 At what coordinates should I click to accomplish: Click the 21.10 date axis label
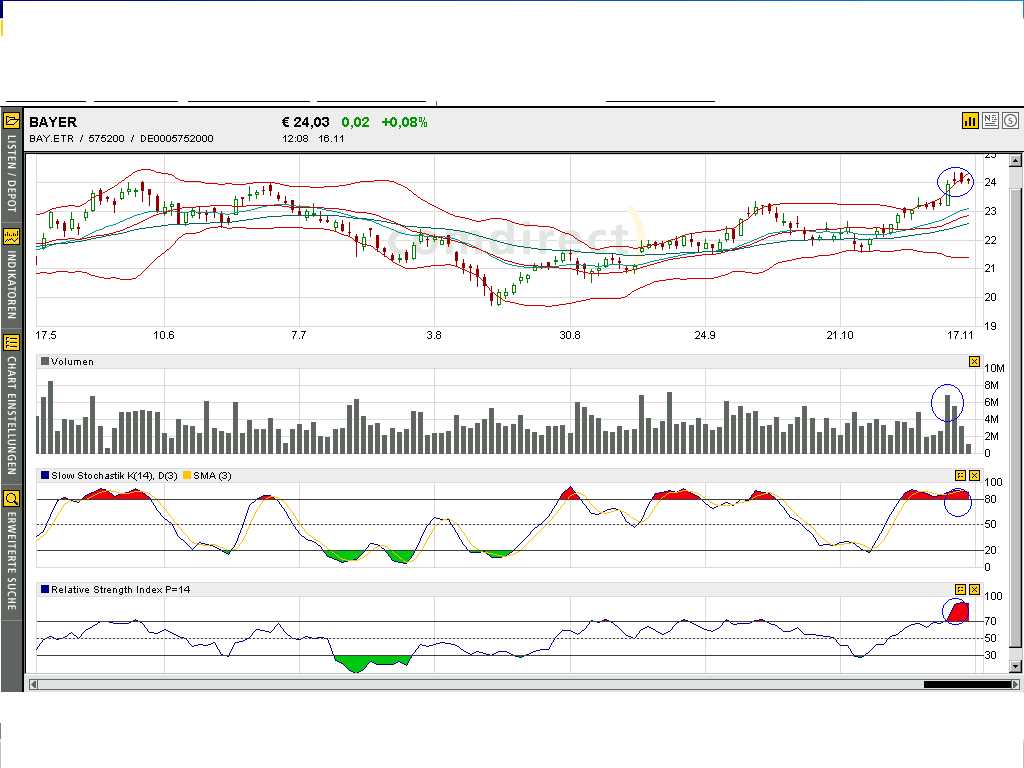(x=840, y=335)
